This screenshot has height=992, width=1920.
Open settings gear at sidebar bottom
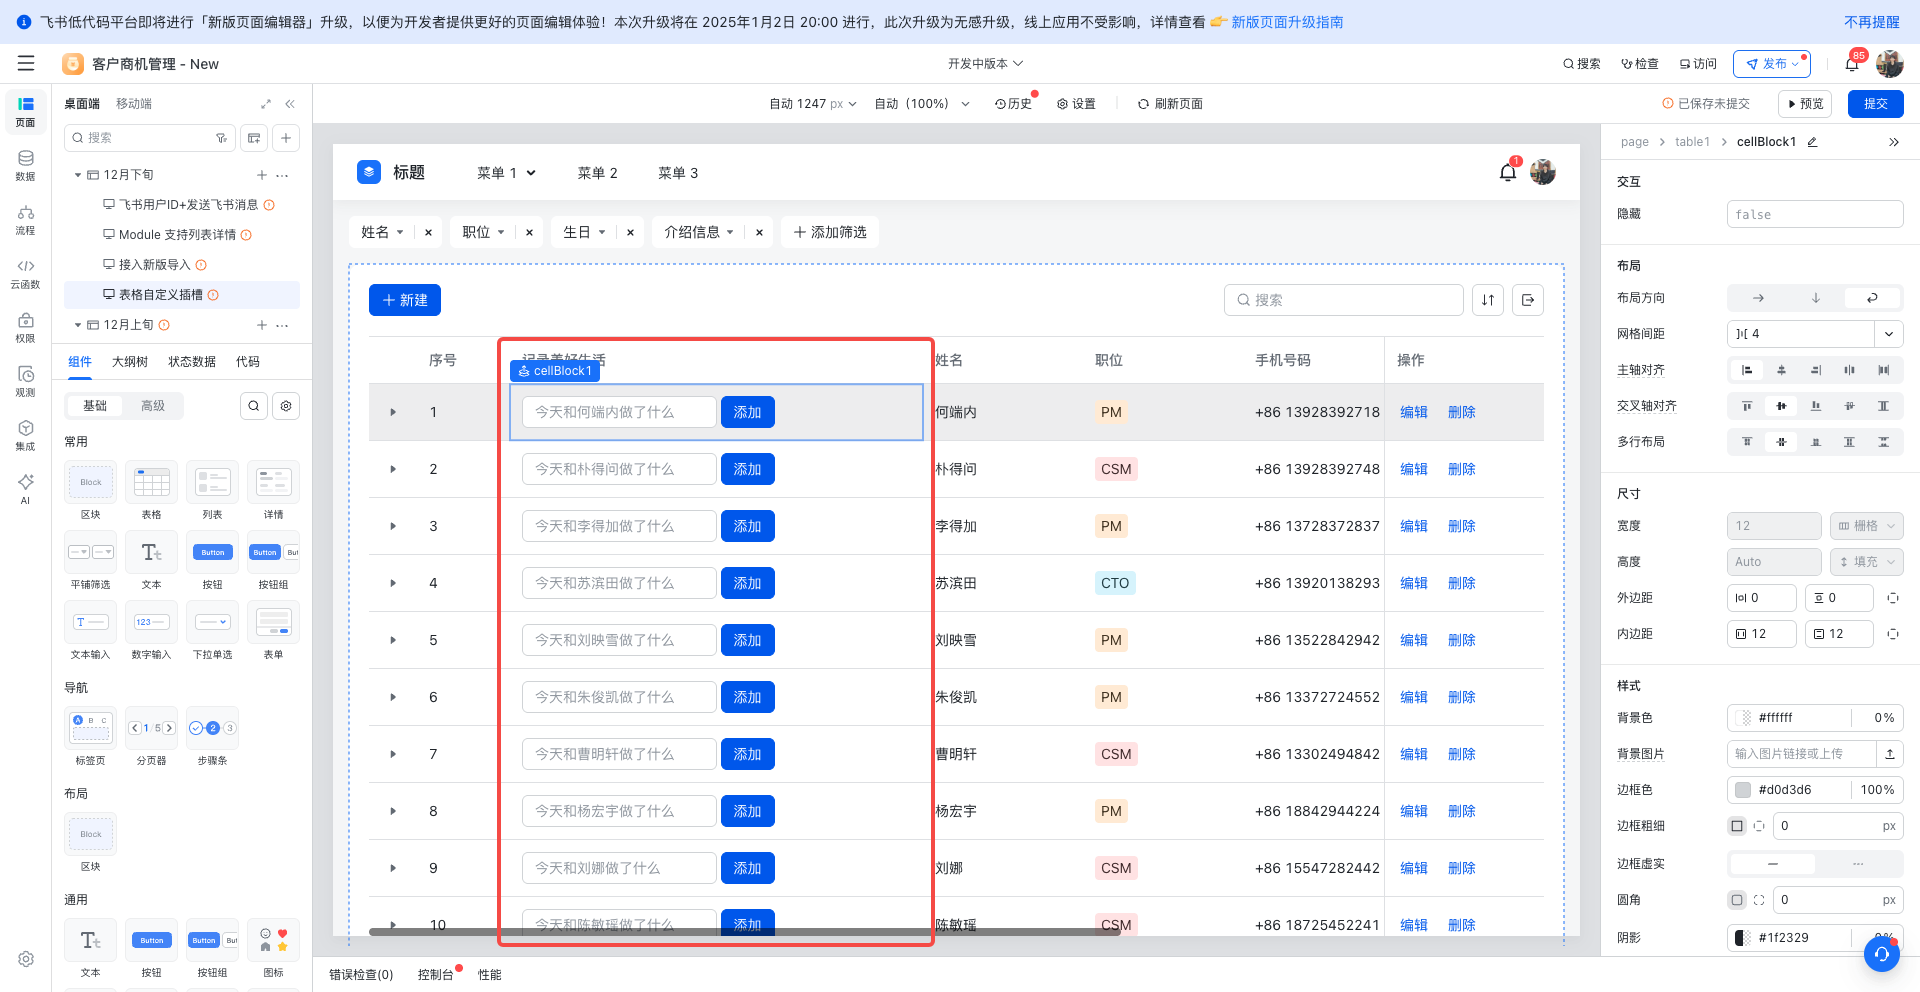[26, 959]
